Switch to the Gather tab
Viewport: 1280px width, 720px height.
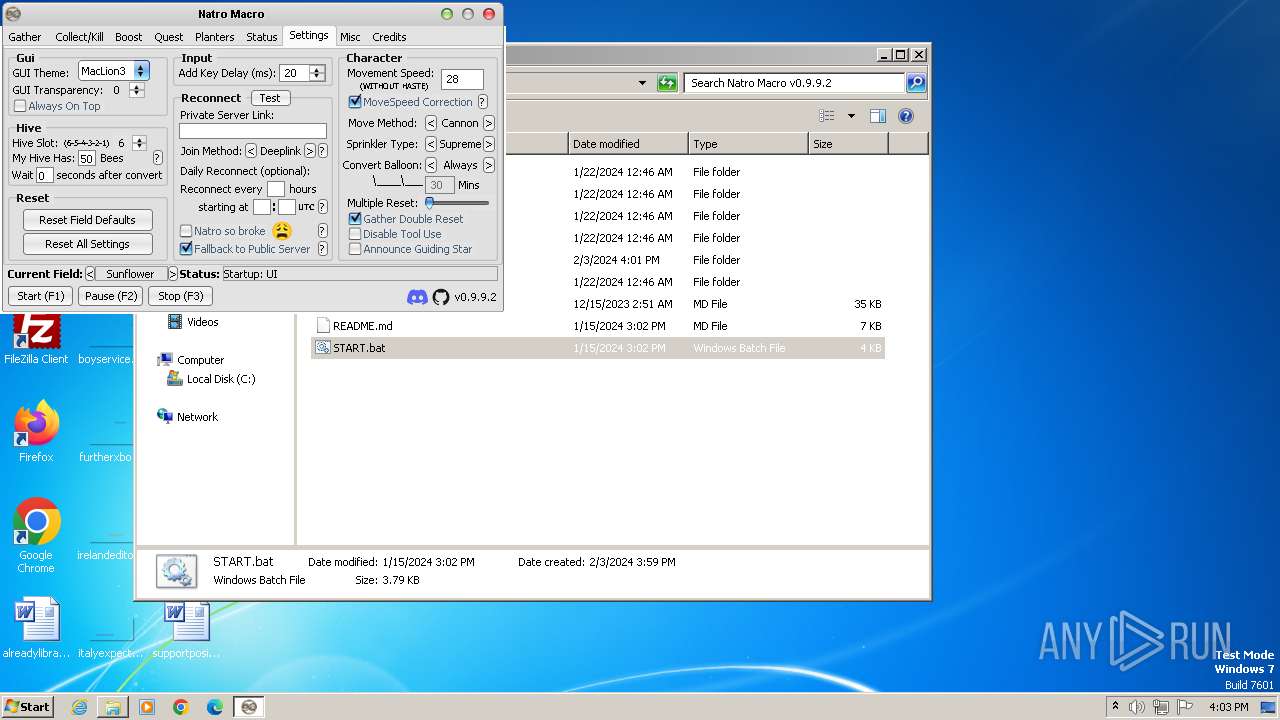click(x=25, y=37)
